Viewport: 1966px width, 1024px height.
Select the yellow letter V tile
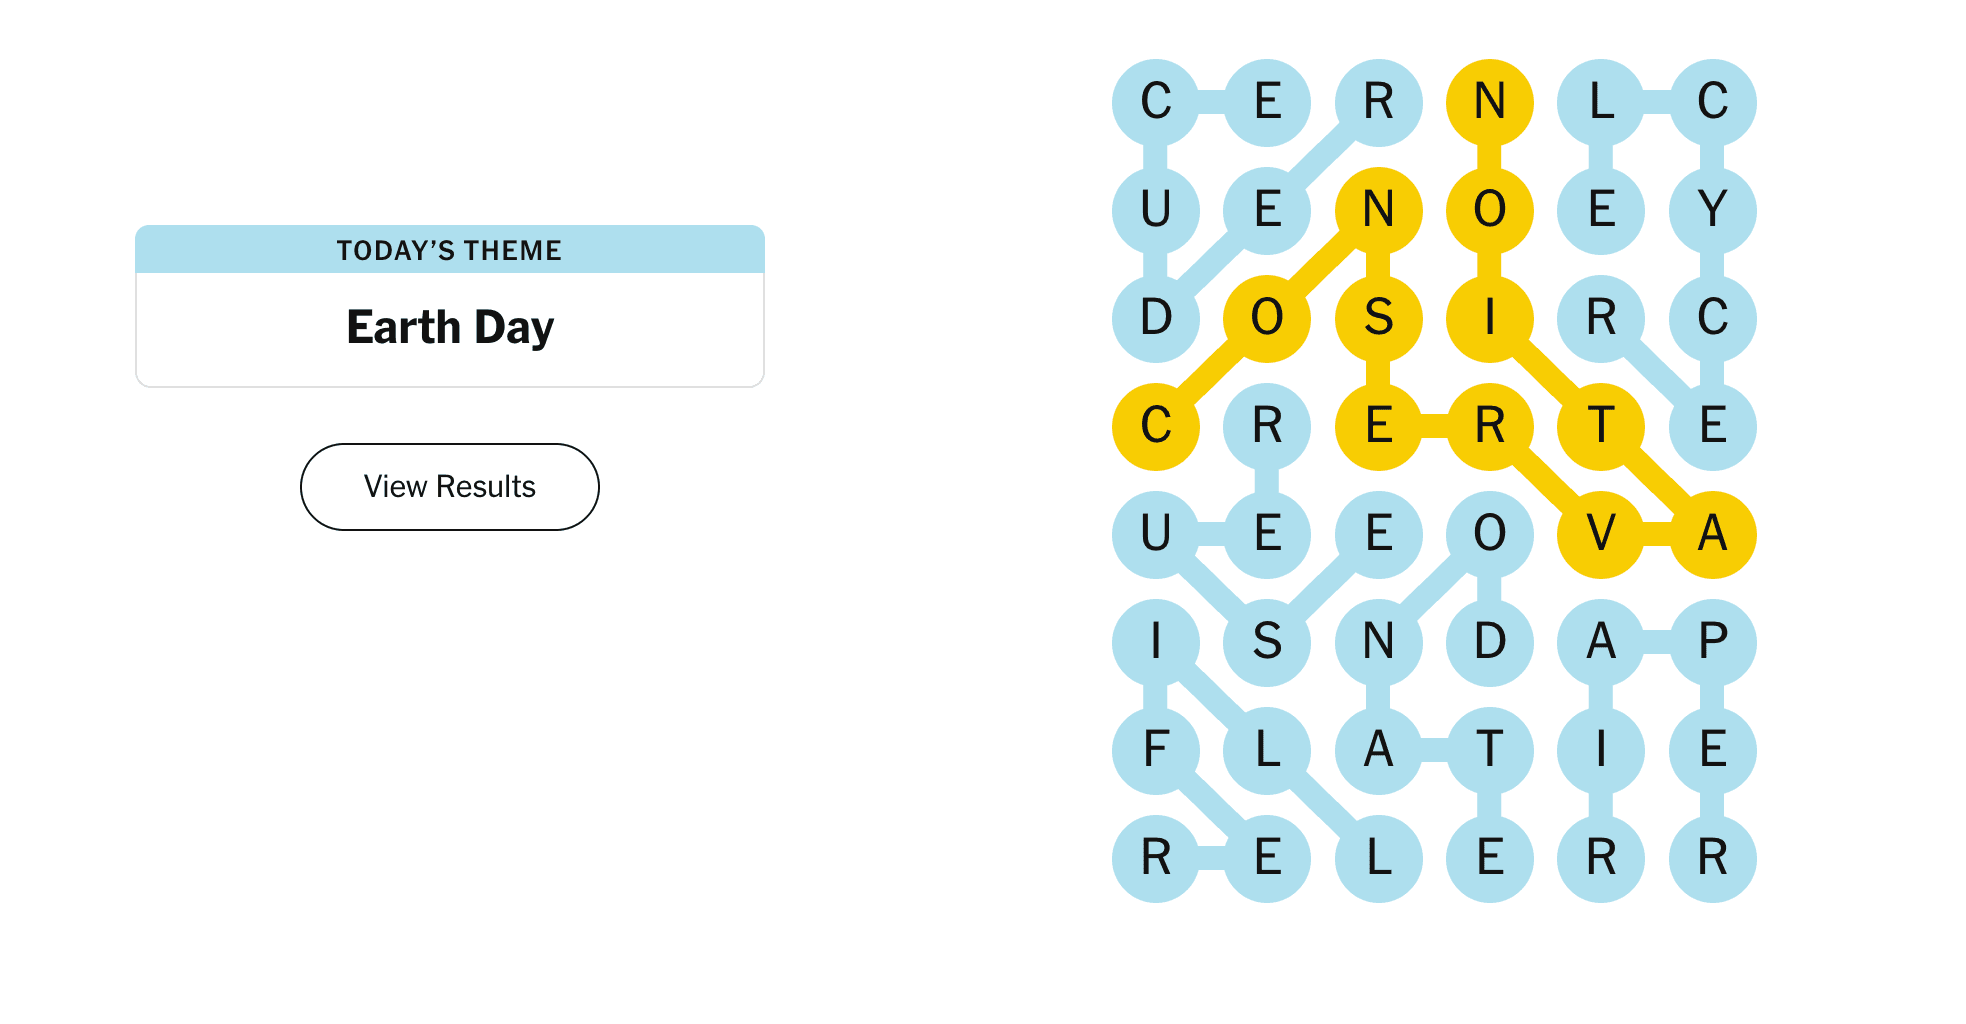click(1600, 534)
